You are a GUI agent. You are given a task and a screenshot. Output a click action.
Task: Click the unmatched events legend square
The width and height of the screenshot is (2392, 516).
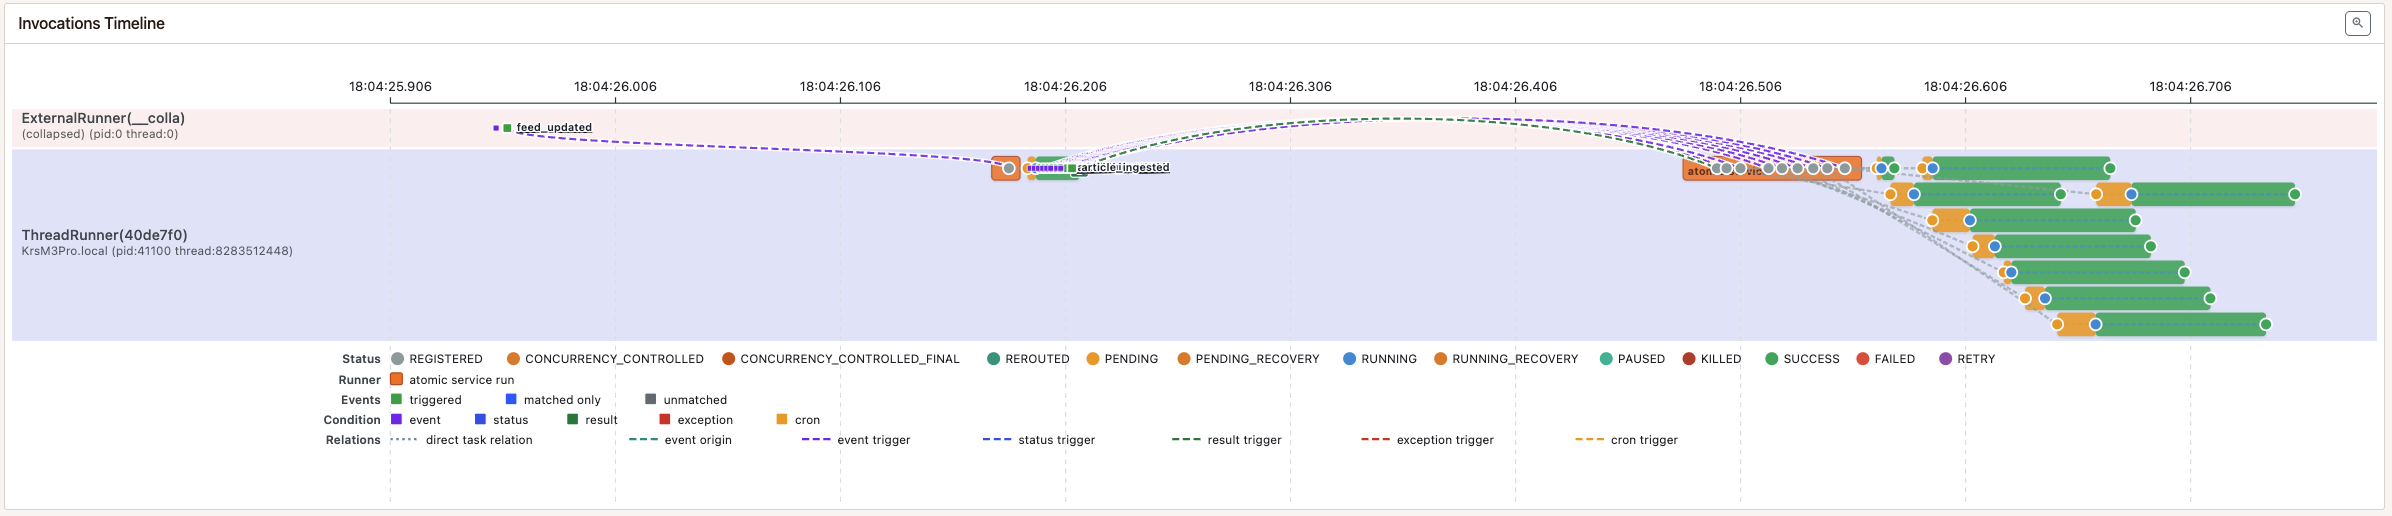point(651,399)
